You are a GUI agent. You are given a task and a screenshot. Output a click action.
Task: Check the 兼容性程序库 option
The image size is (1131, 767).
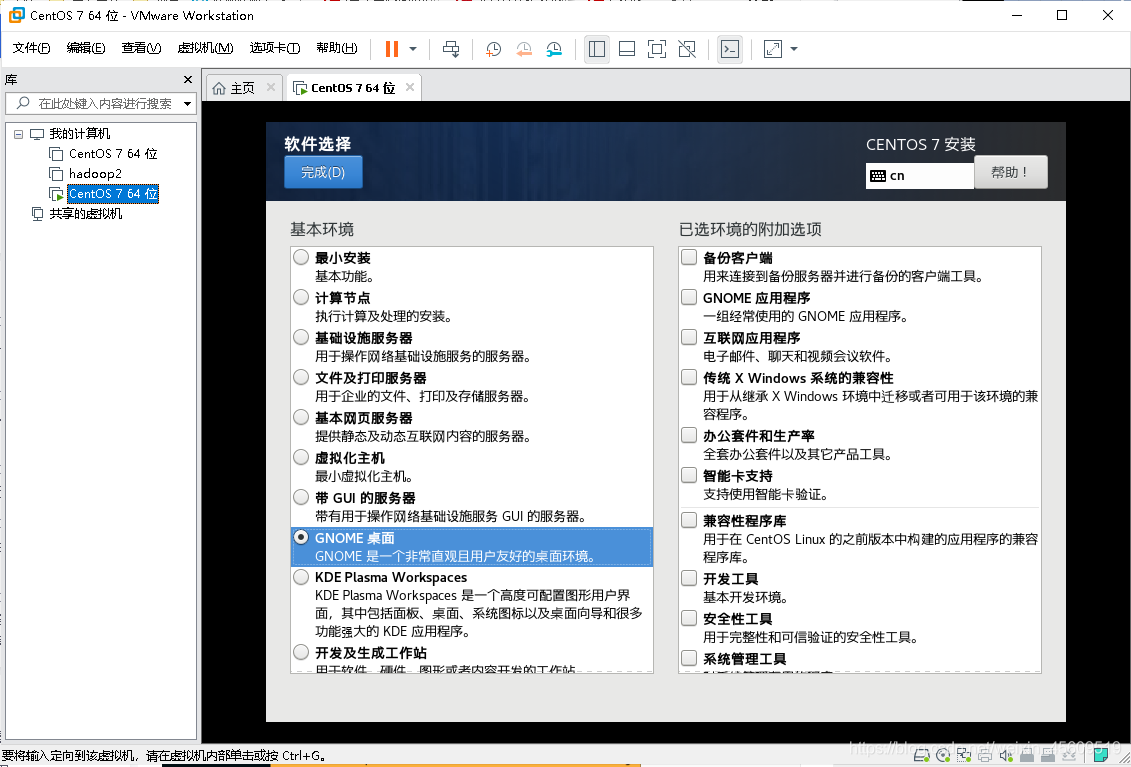[690, 520]
